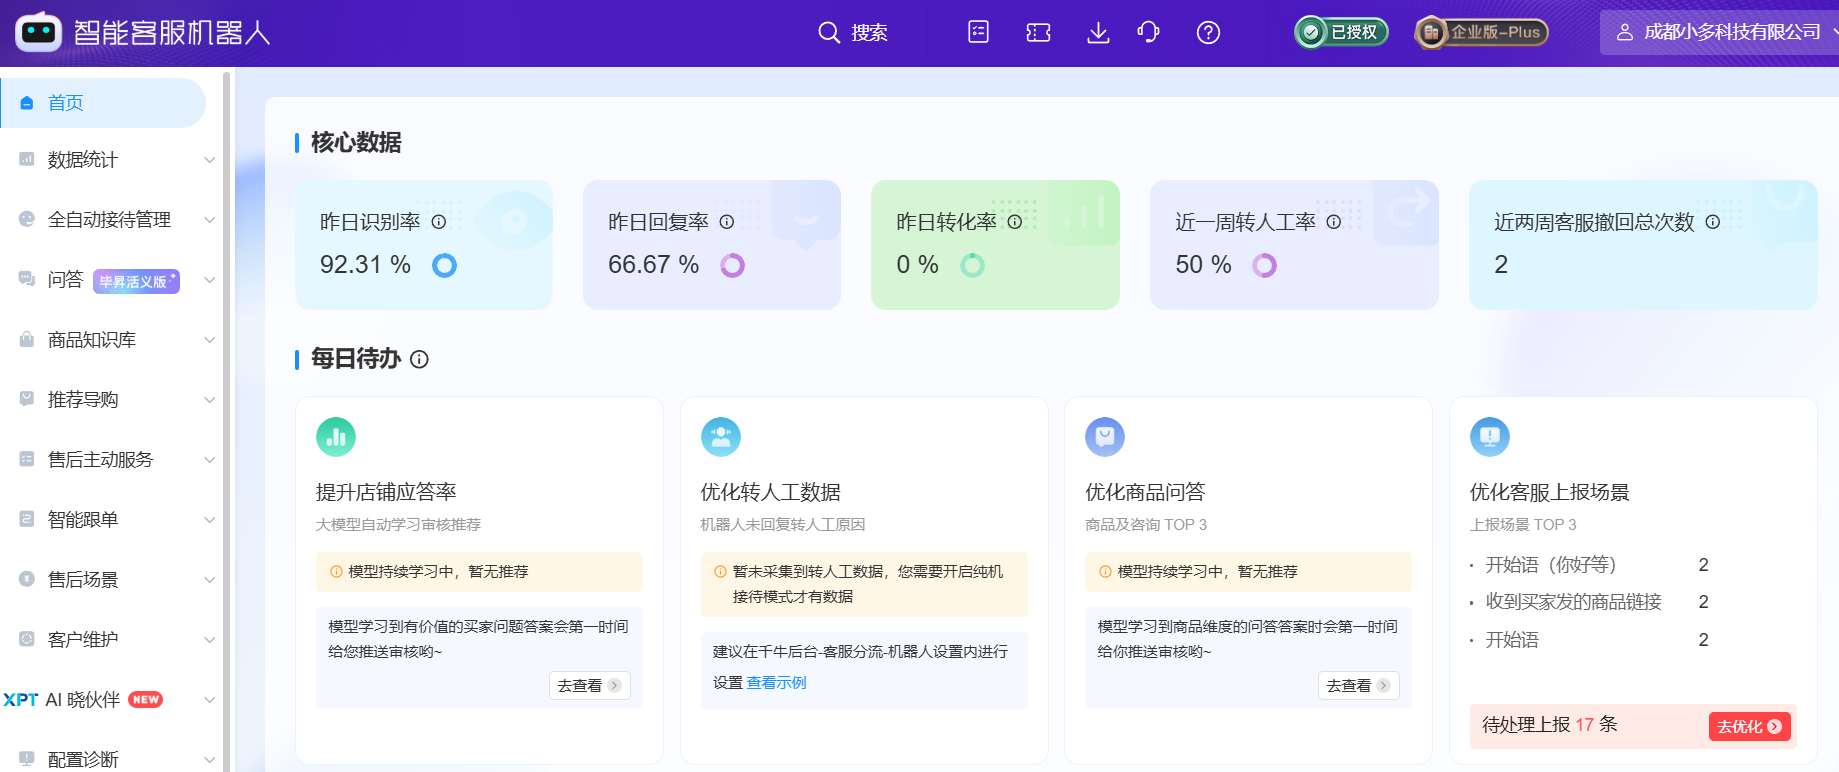Click the 客户维护 sidebar icon
Screen dimensions: 1839x772
[27, 639]
